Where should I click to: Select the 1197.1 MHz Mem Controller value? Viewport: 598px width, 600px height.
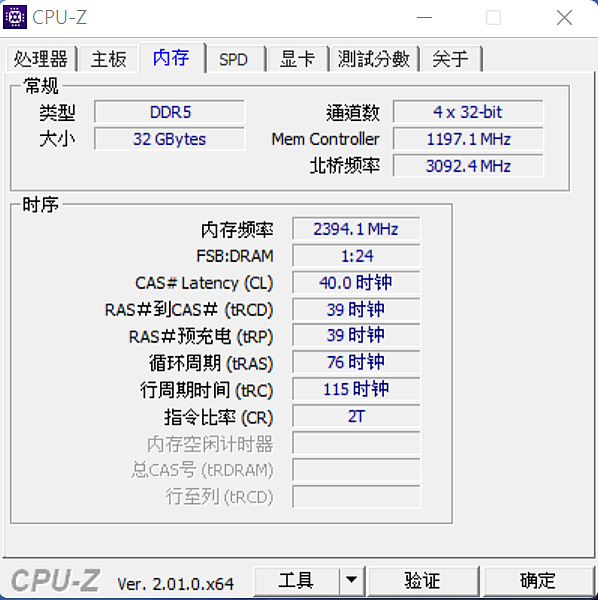point(468,139)
